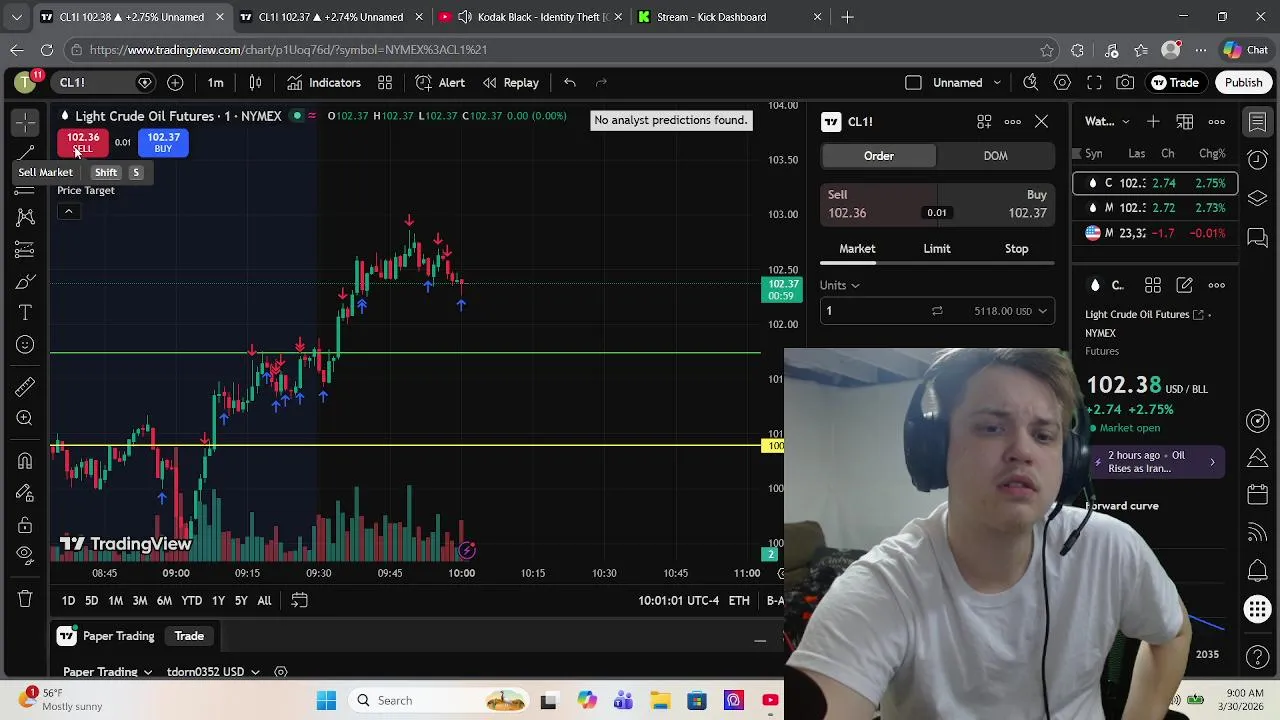The image size is (1280, 720).
Task: Toggle Stay in Drawing Mode pencil-lock
Action: click(25, 493)
